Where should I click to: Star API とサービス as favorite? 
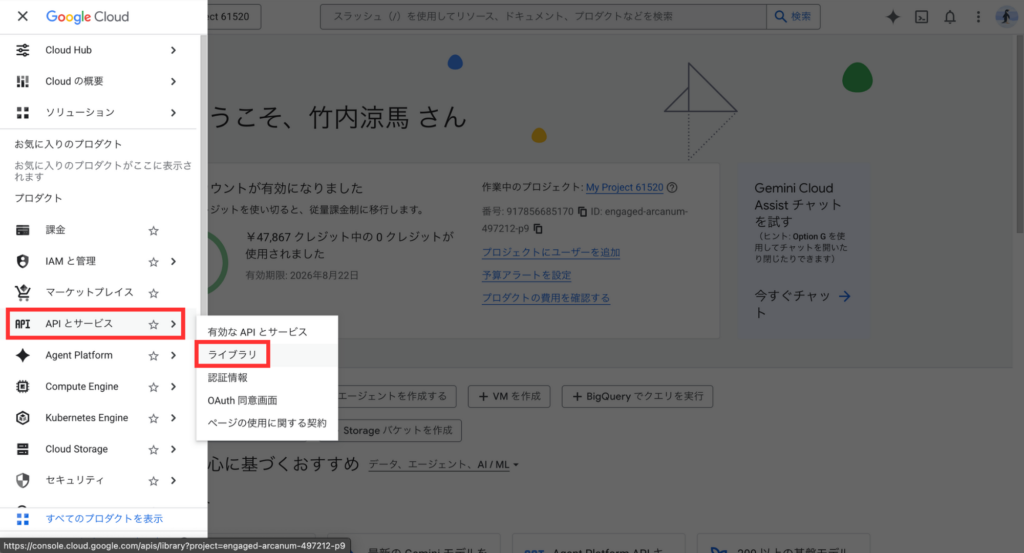point(153,324)
